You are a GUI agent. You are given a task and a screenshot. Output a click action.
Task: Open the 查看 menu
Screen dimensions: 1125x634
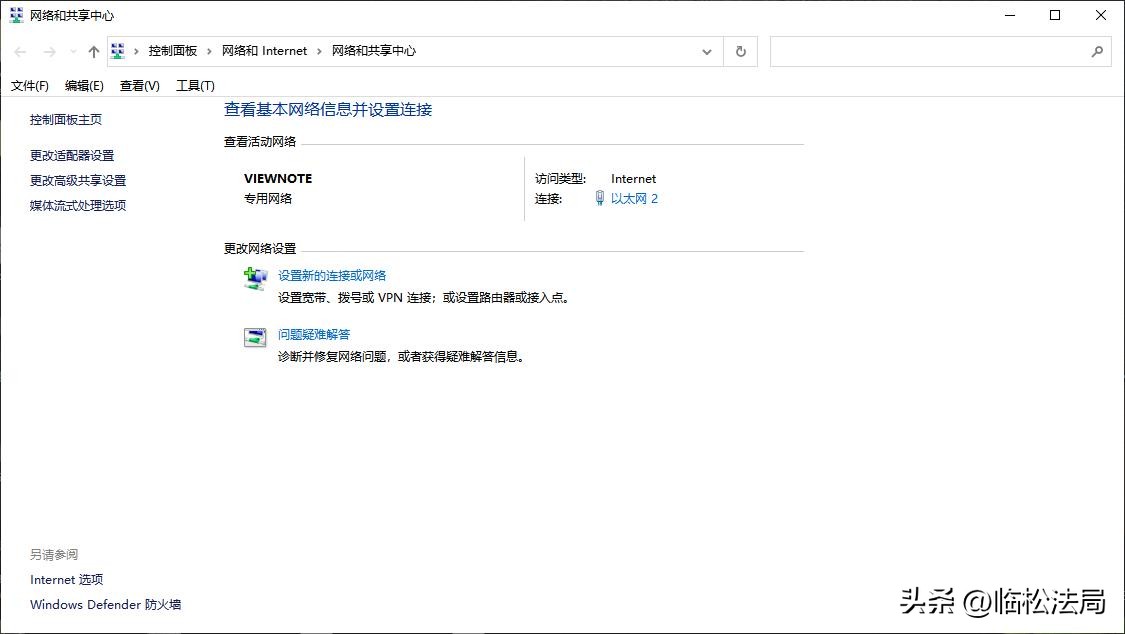[x=138, y=85]
